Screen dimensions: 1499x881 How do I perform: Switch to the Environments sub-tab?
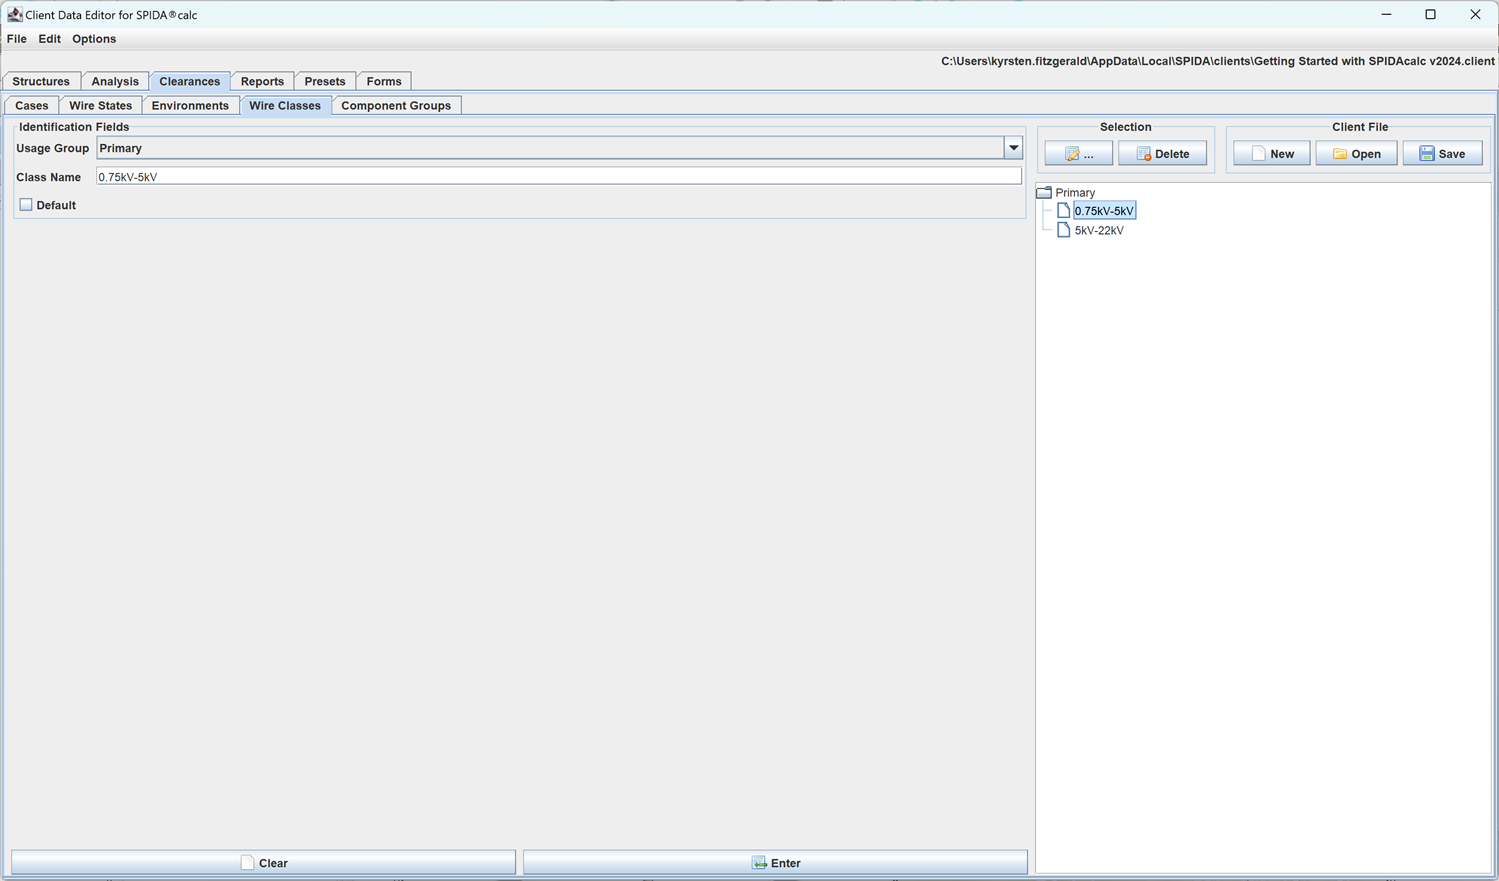(190, 105)
